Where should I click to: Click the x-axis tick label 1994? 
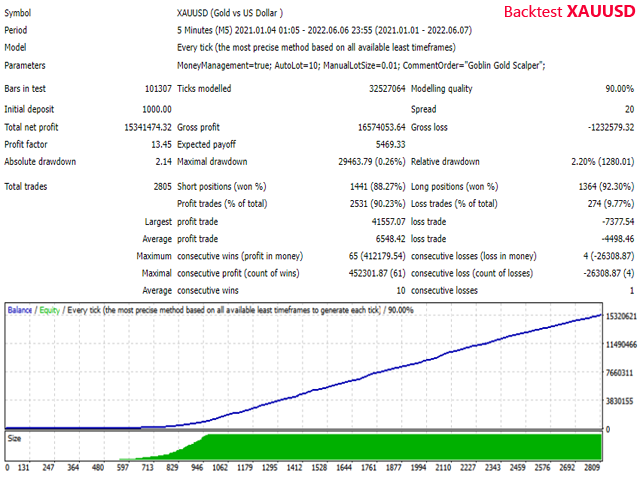coord(418,467)
